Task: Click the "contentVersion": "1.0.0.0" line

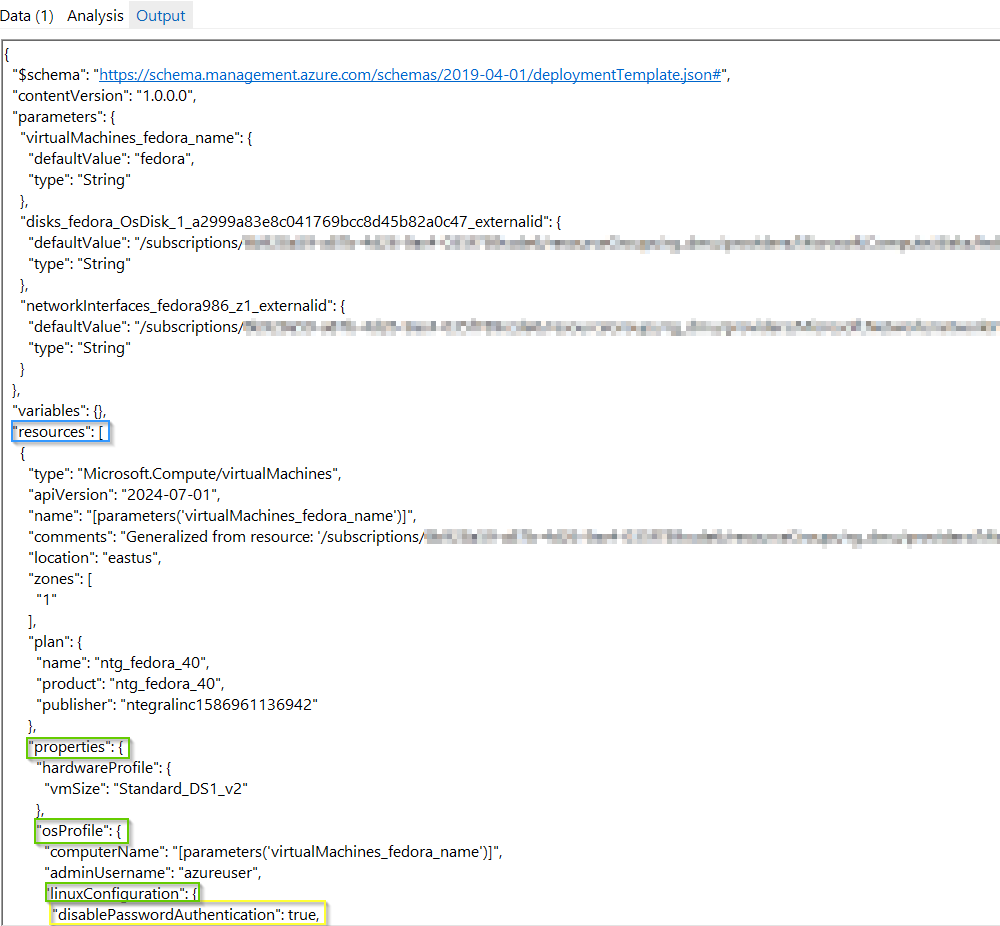Action: tap(105, 96)
